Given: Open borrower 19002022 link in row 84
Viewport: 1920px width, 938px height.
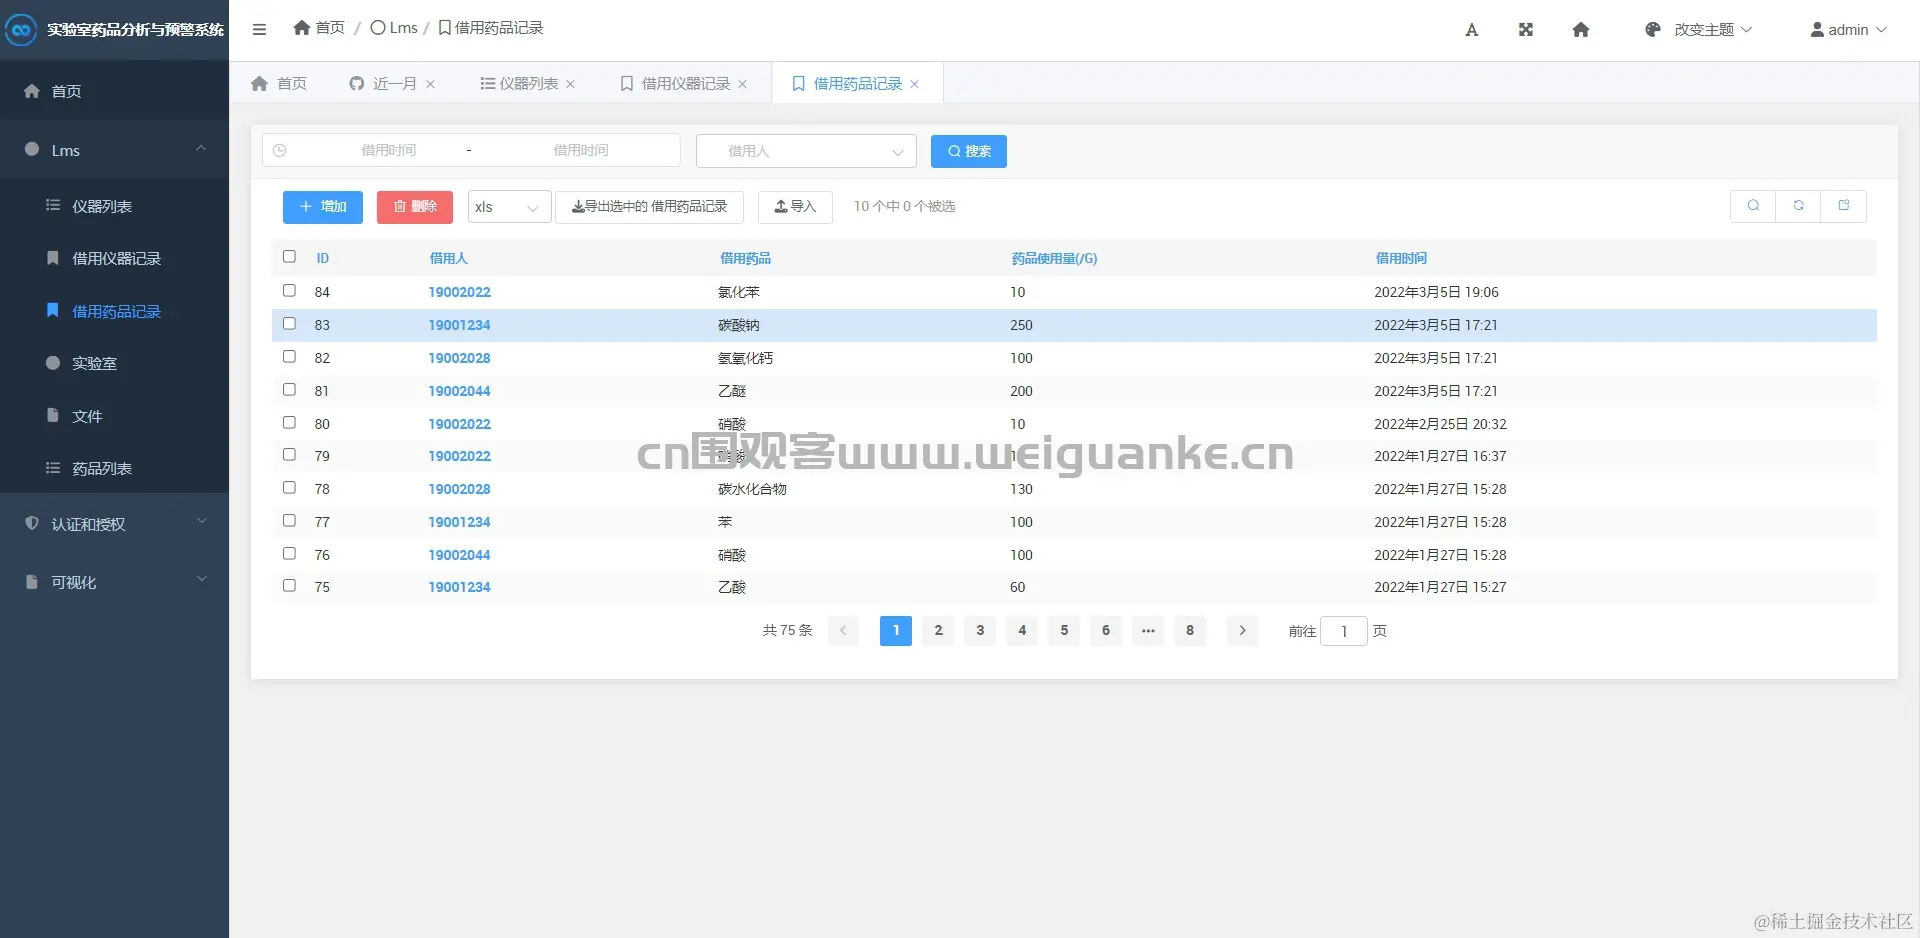Looking at the screenshot, I should (459, 292).
